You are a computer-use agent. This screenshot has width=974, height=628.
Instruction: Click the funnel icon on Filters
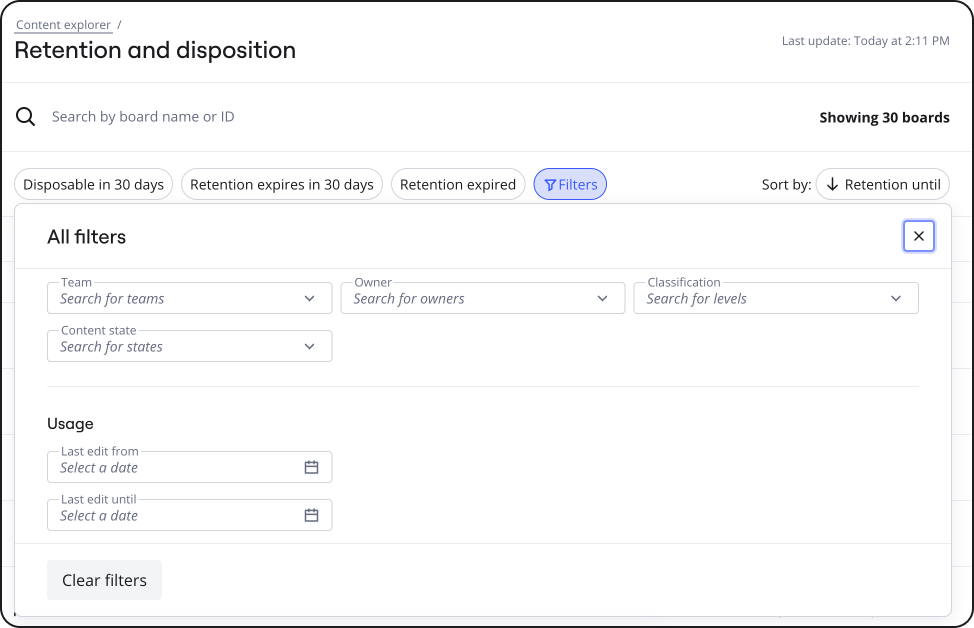coord(550,185)
